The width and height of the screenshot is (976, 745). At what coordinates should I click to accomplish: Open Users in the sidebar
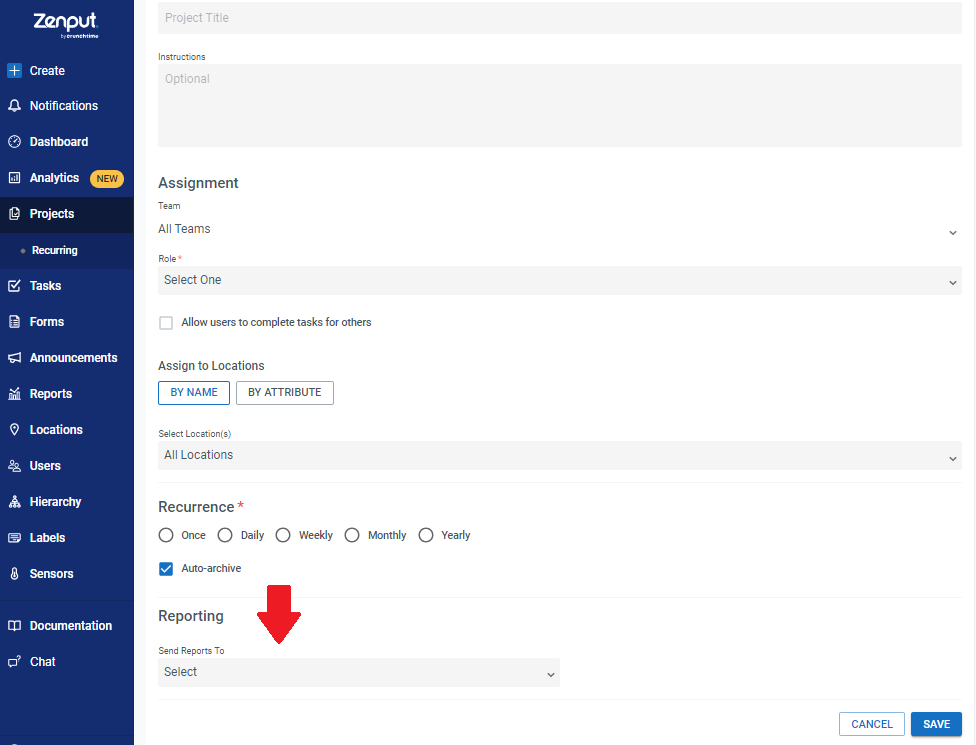tap(45, 466)
